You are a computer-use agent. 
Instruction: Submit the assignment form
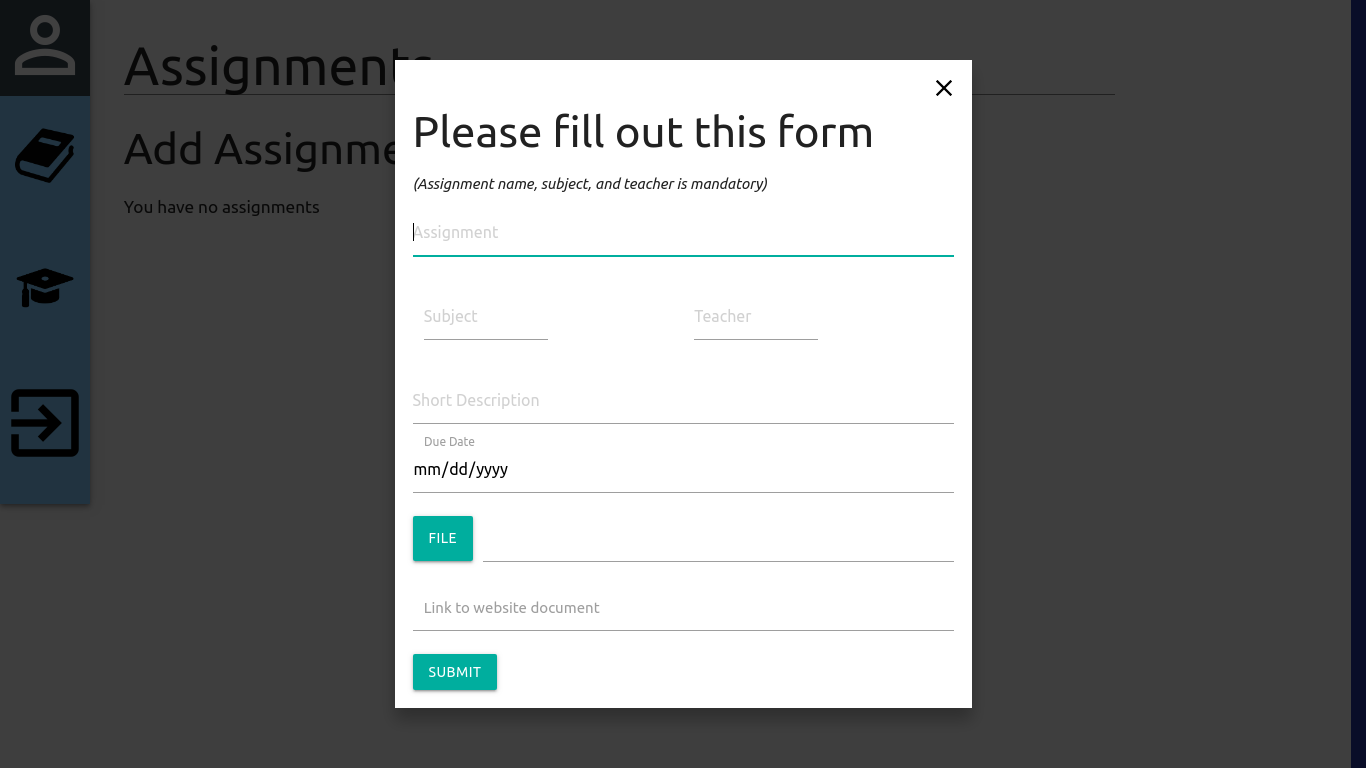(455, 672)
